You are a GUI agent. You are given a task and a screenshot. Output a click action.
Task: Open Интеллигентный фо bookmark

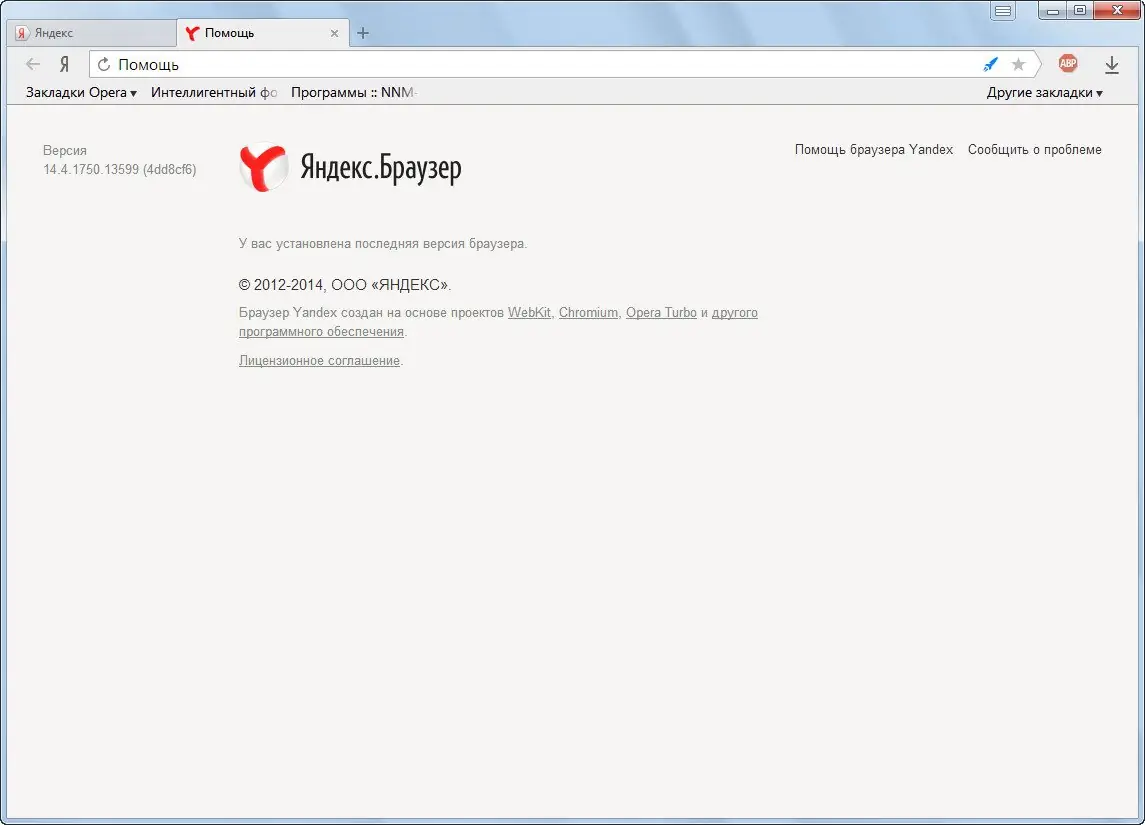click(x=214, y=93)
